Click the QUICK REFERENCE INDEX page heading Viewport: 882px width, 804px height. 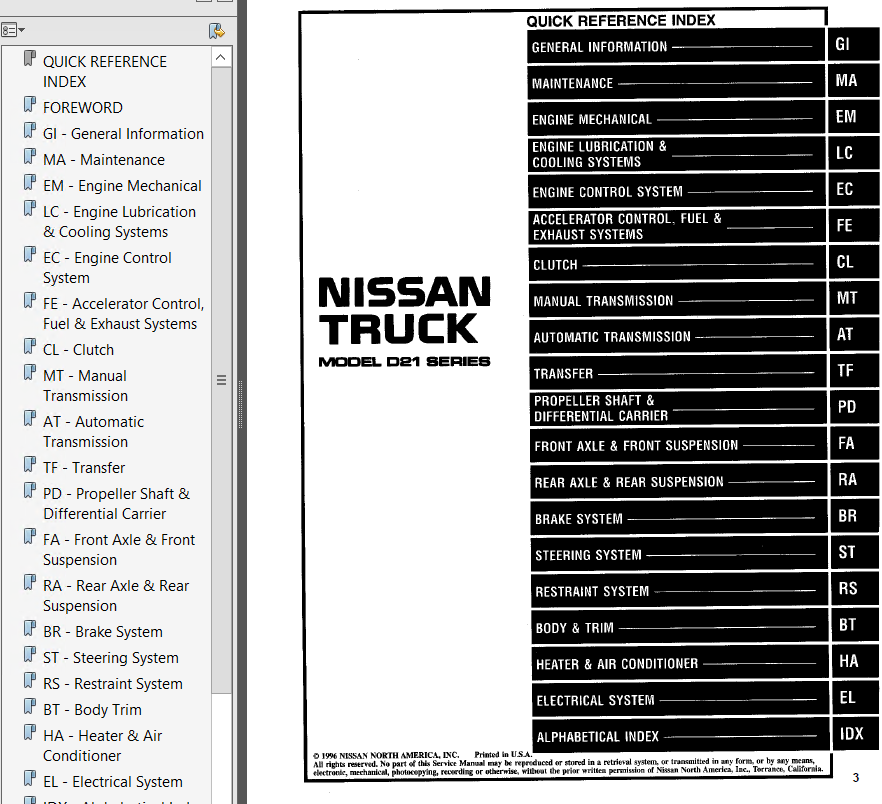point(620,21)
